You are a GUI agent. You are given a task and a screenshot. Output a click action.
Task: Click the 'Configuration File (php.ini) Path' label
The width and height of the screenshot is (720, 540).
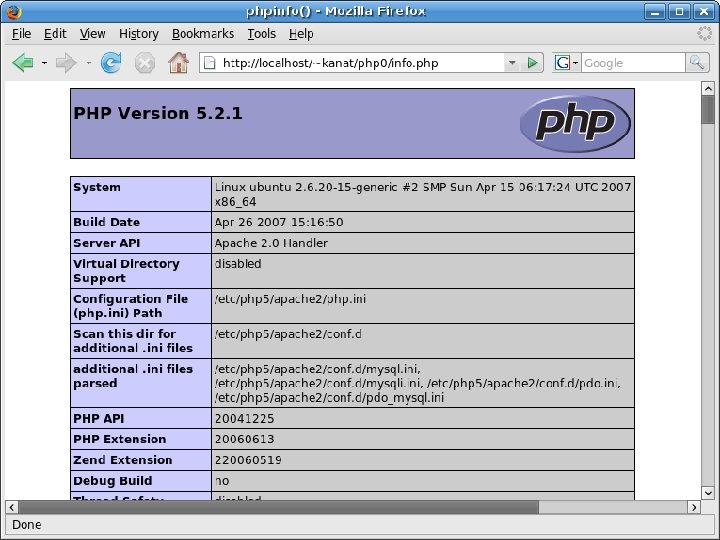130,306
